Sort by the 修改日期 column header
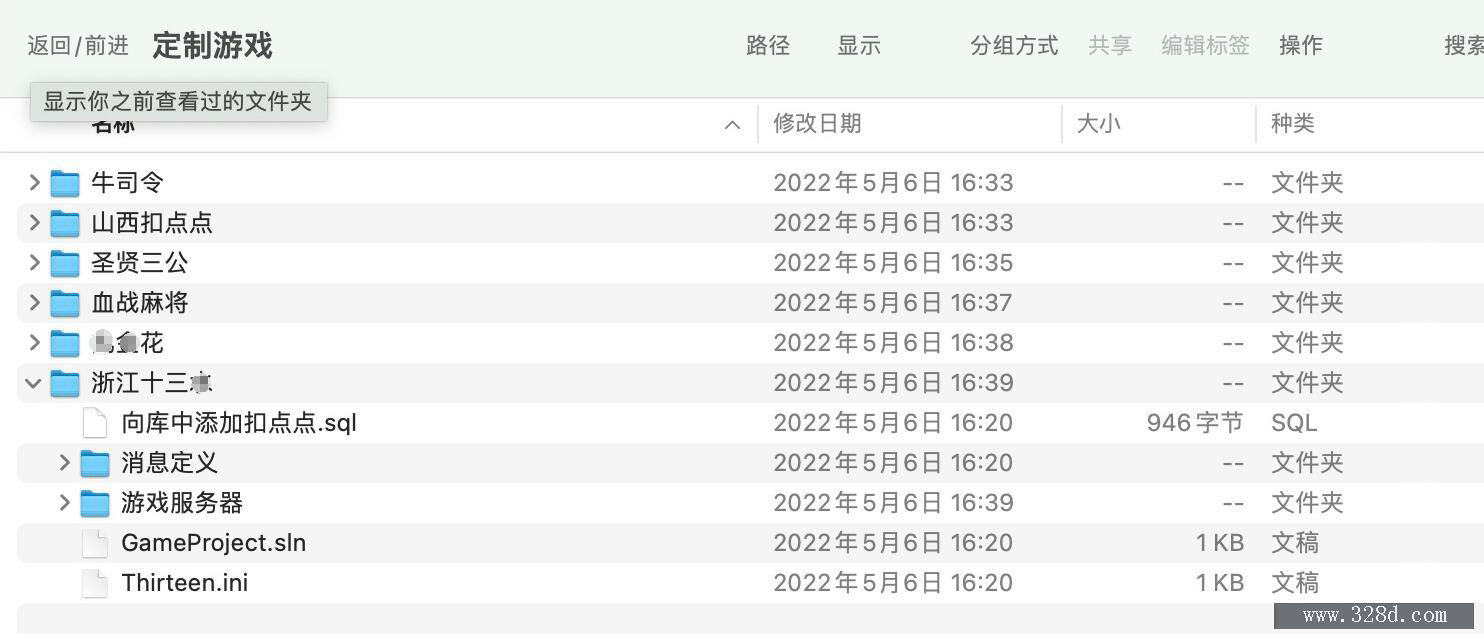The image size is (1484, 634). point(817,124)
